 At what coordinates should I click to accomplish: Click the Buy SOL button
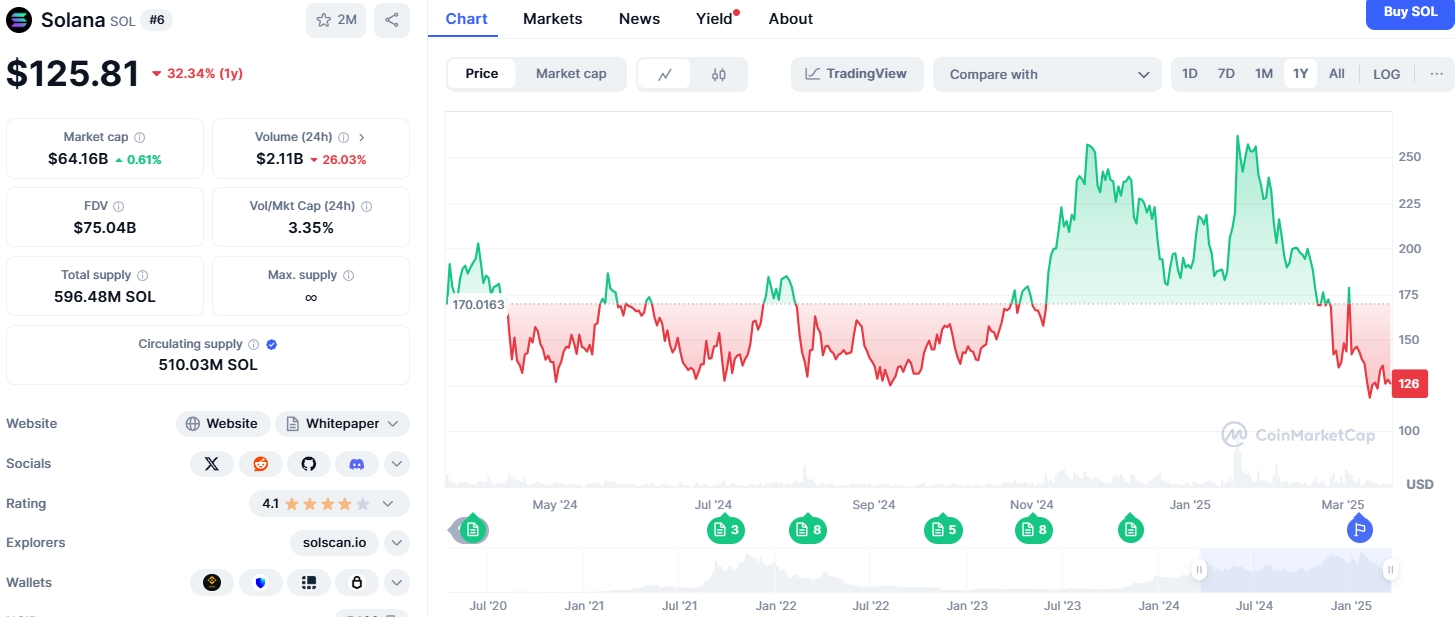click(x=1410, y=13)
